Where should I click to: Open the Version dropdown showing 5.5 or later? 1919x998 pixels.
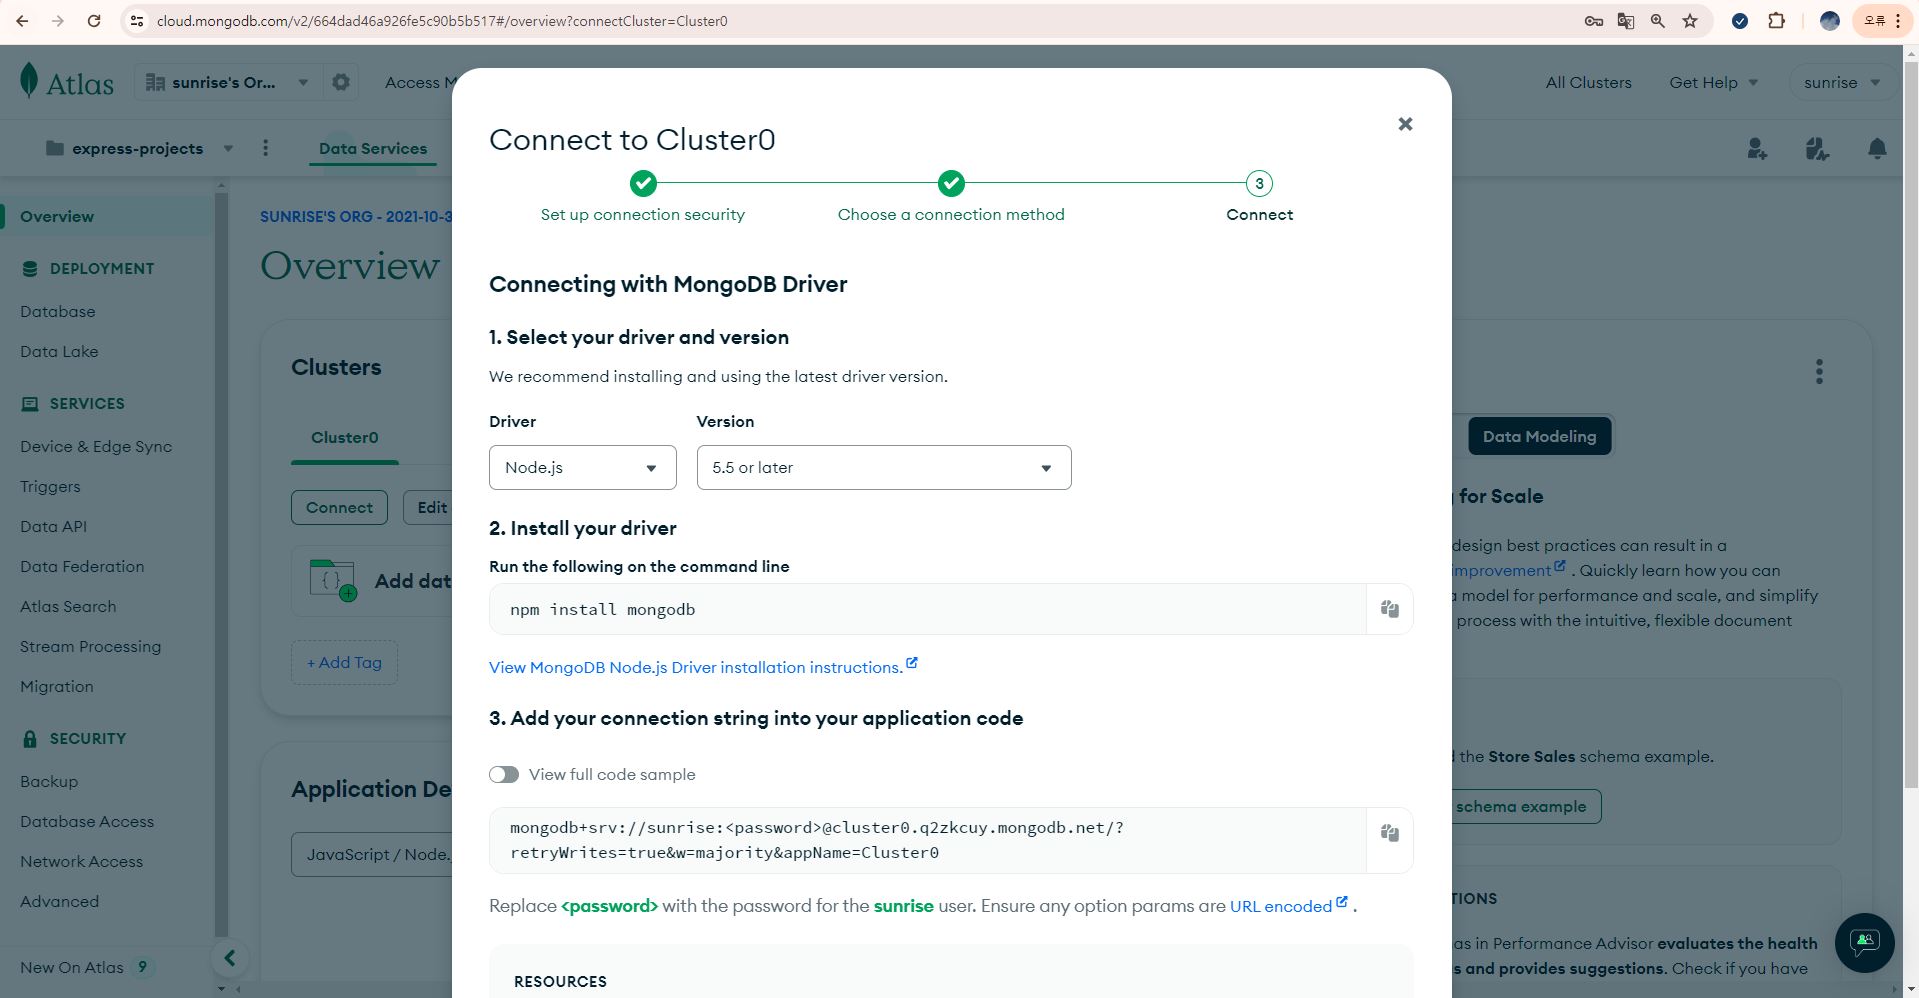[883, 467]
